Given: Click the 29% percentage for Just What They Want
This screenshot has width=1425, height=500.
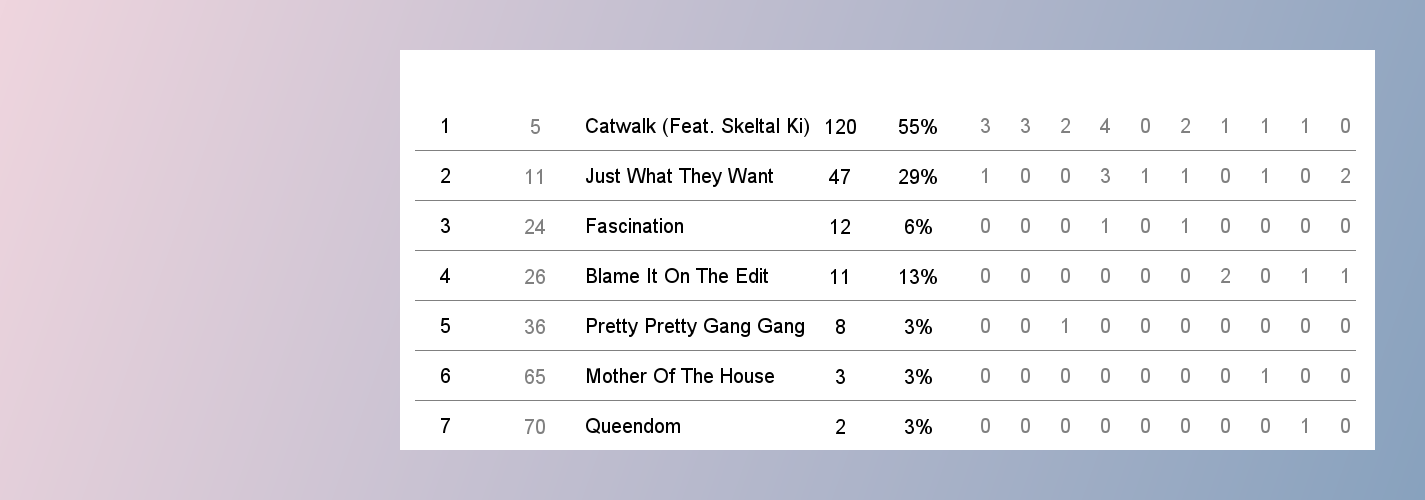Looking at the screenshot, I should point(917,177).
